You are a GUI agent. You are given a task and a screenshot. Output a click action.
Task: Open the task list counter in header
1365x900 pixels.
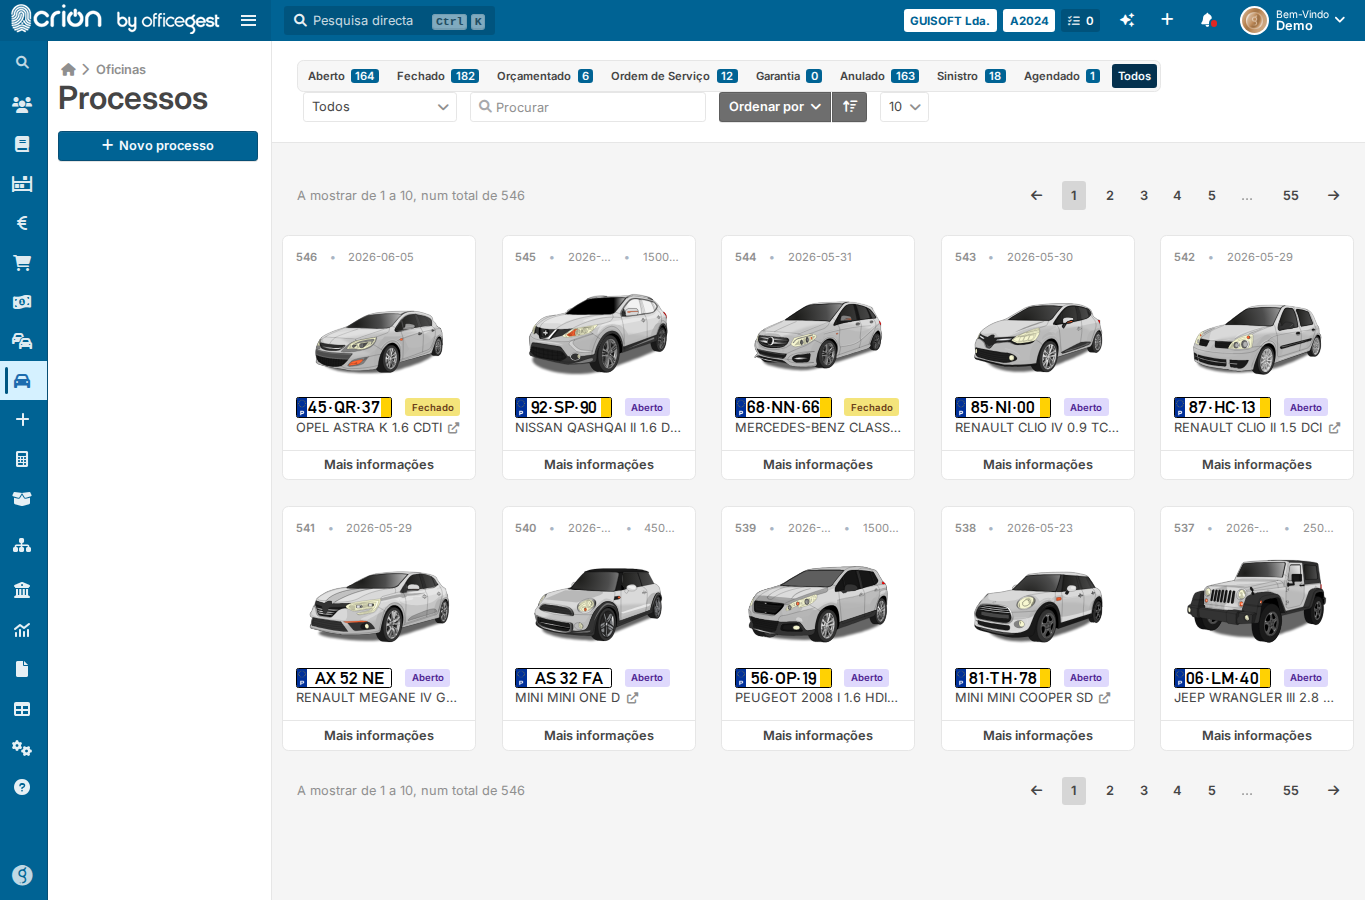coord(1081,21)
